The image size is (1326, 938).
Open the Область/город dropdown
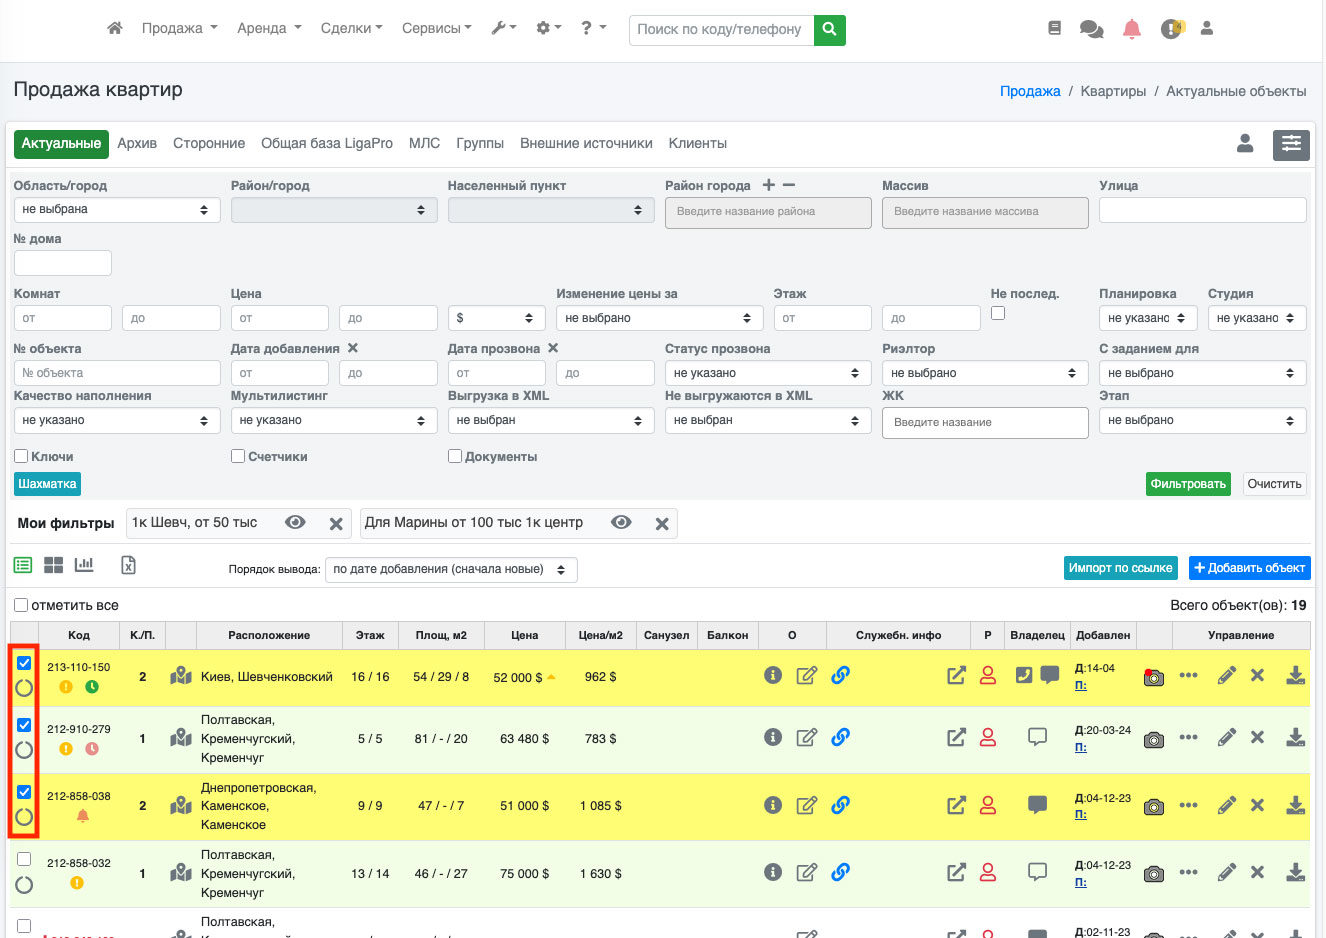tap(116, 210)
